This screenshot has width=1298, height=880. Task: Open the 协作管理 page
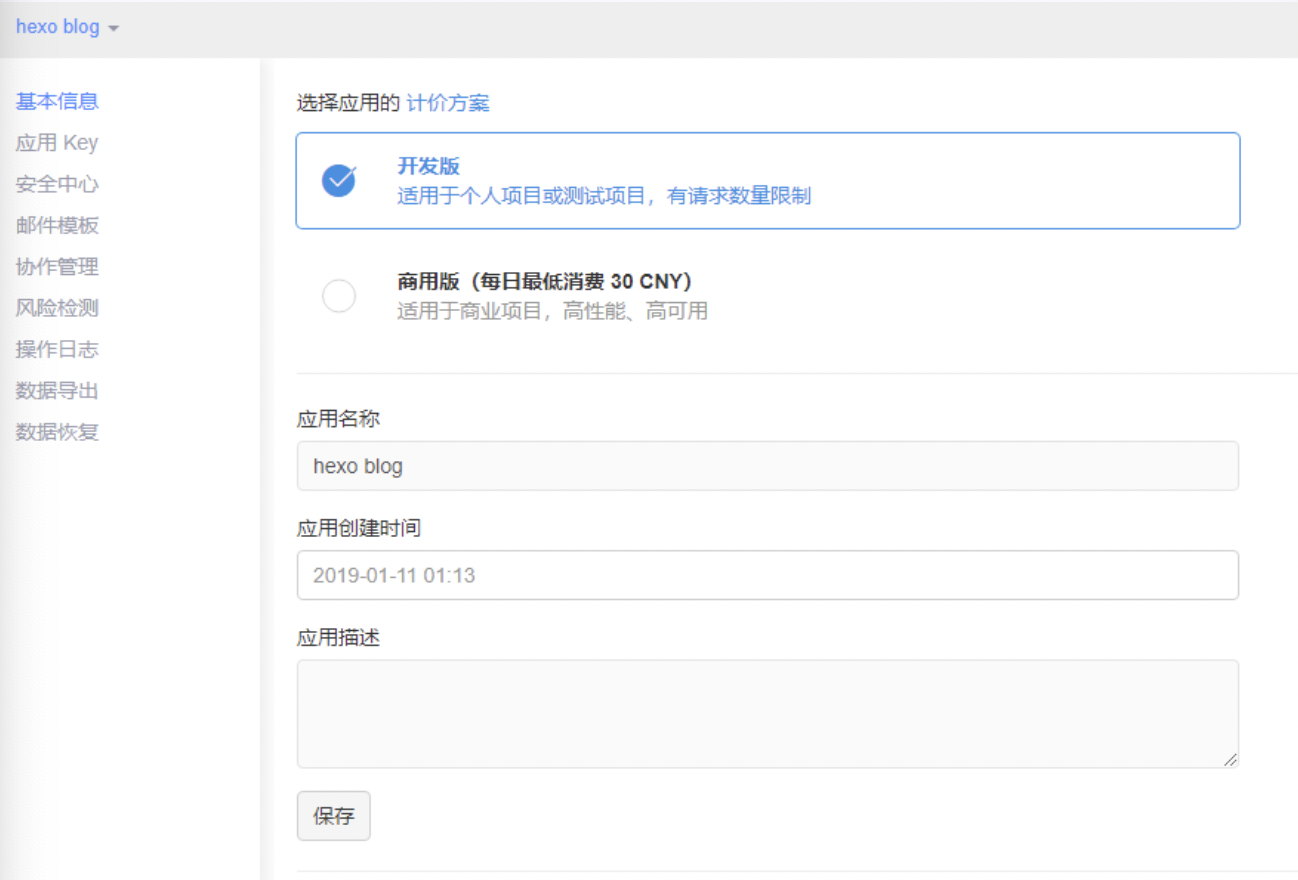57,267
